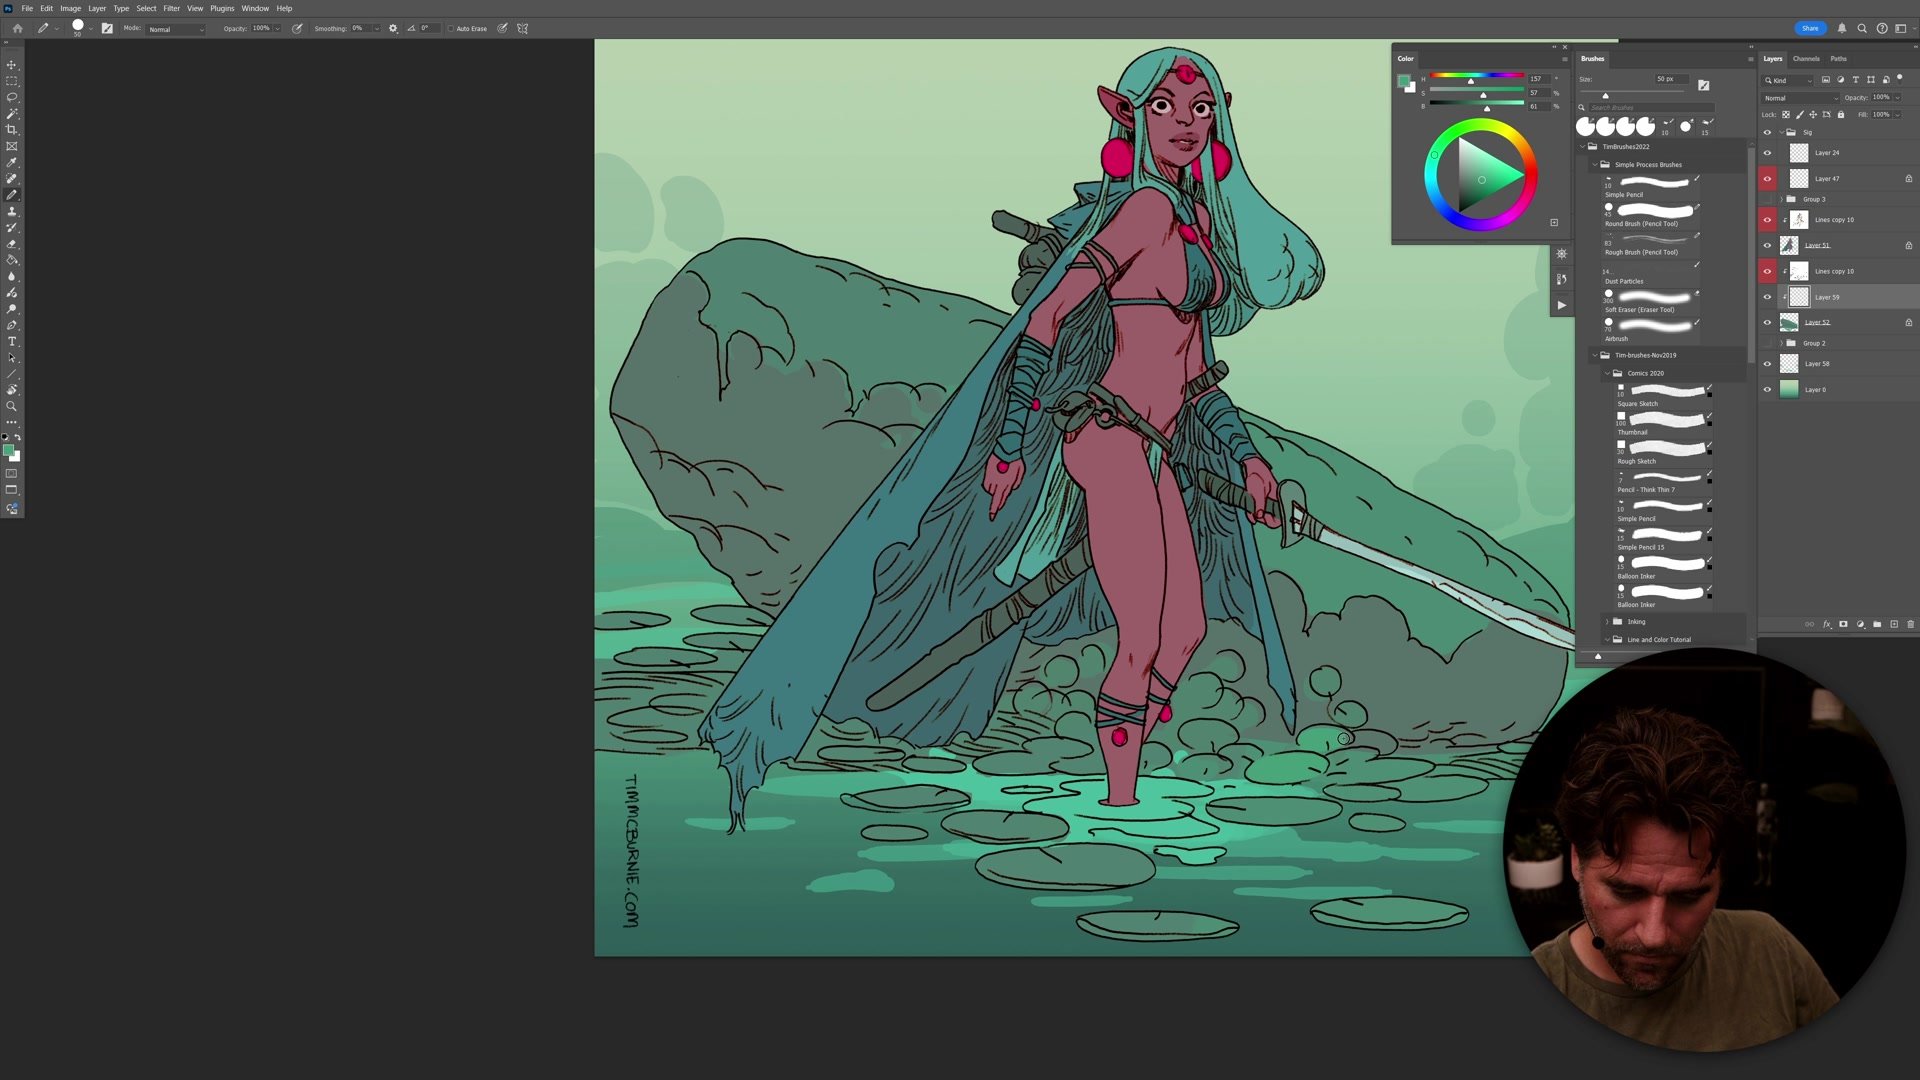
Task: Click the Home icon in options bar
Action: 17,29
